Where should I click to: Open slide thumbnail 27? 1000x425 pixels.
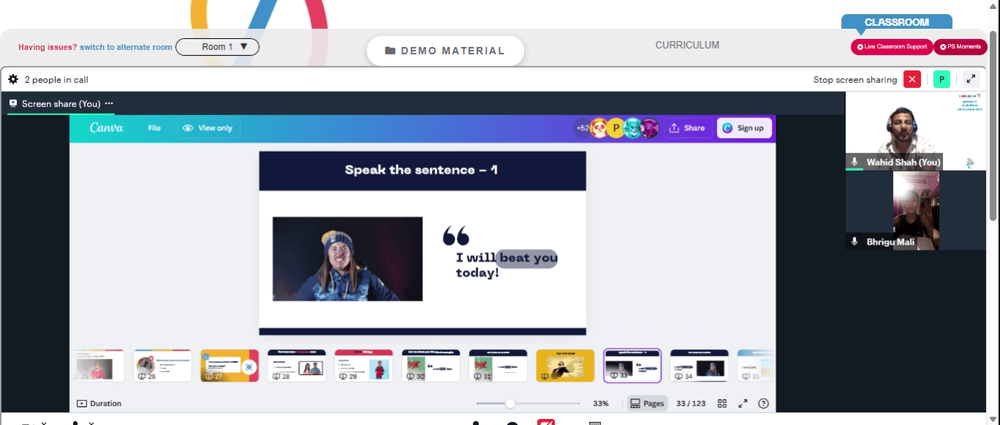click(230, 366)
